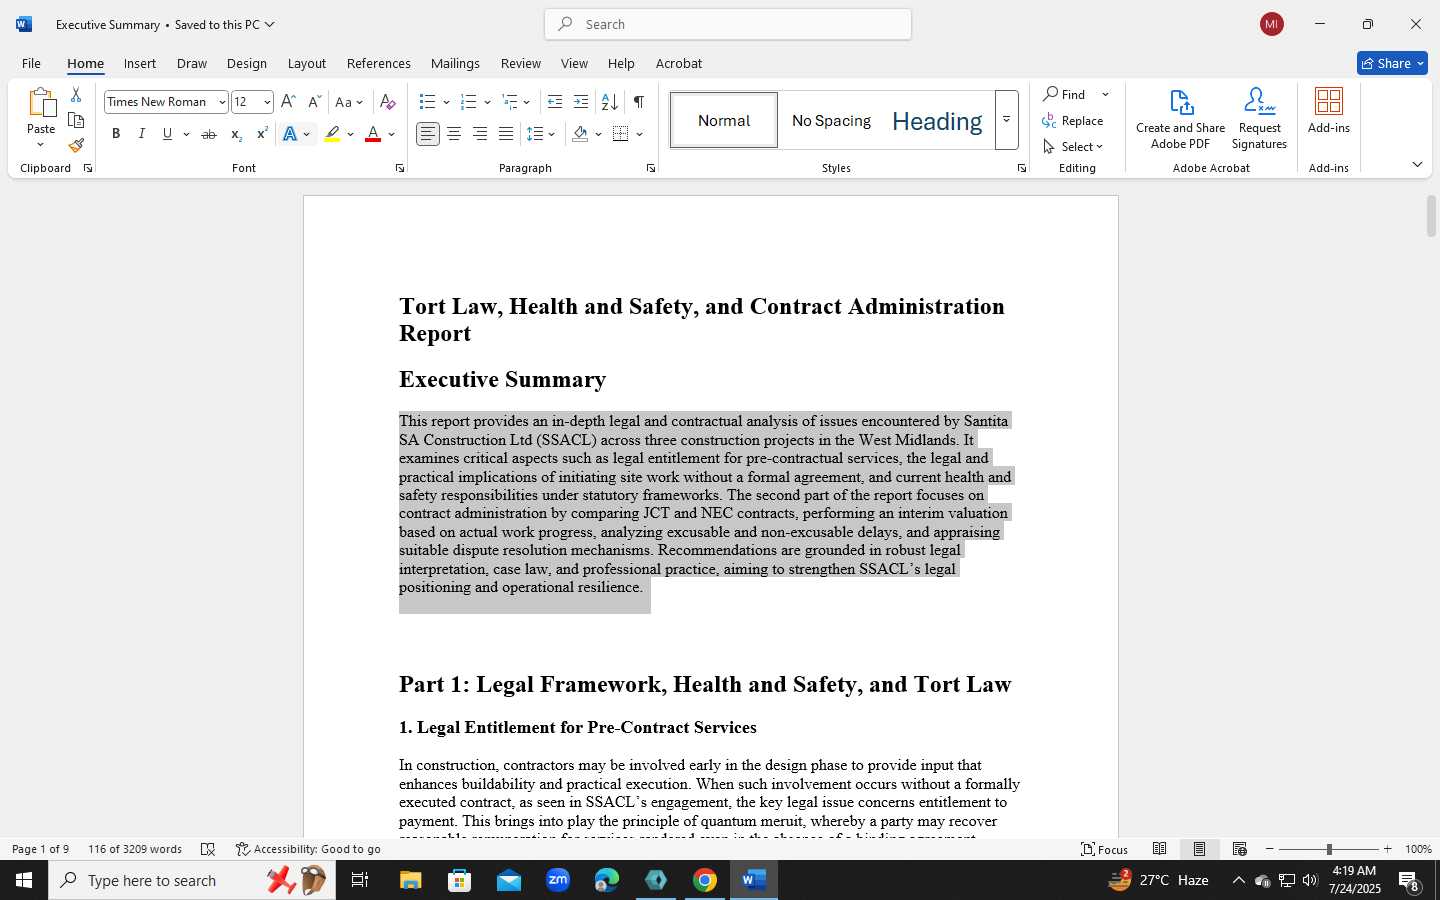This screenshot has width=1440, height=900.
Task: Expand the Paste options arrow
Action: coord(41,145)
